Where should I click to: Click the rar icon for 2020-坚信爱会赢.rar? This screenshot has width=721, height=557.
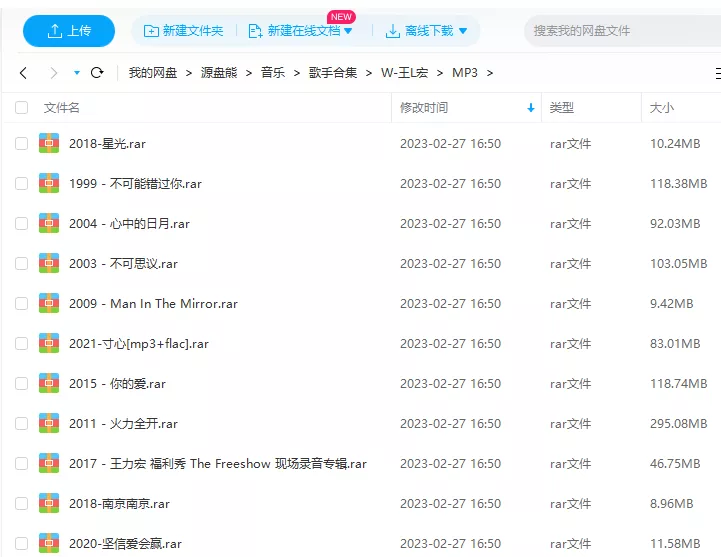[x=49, y=543]
